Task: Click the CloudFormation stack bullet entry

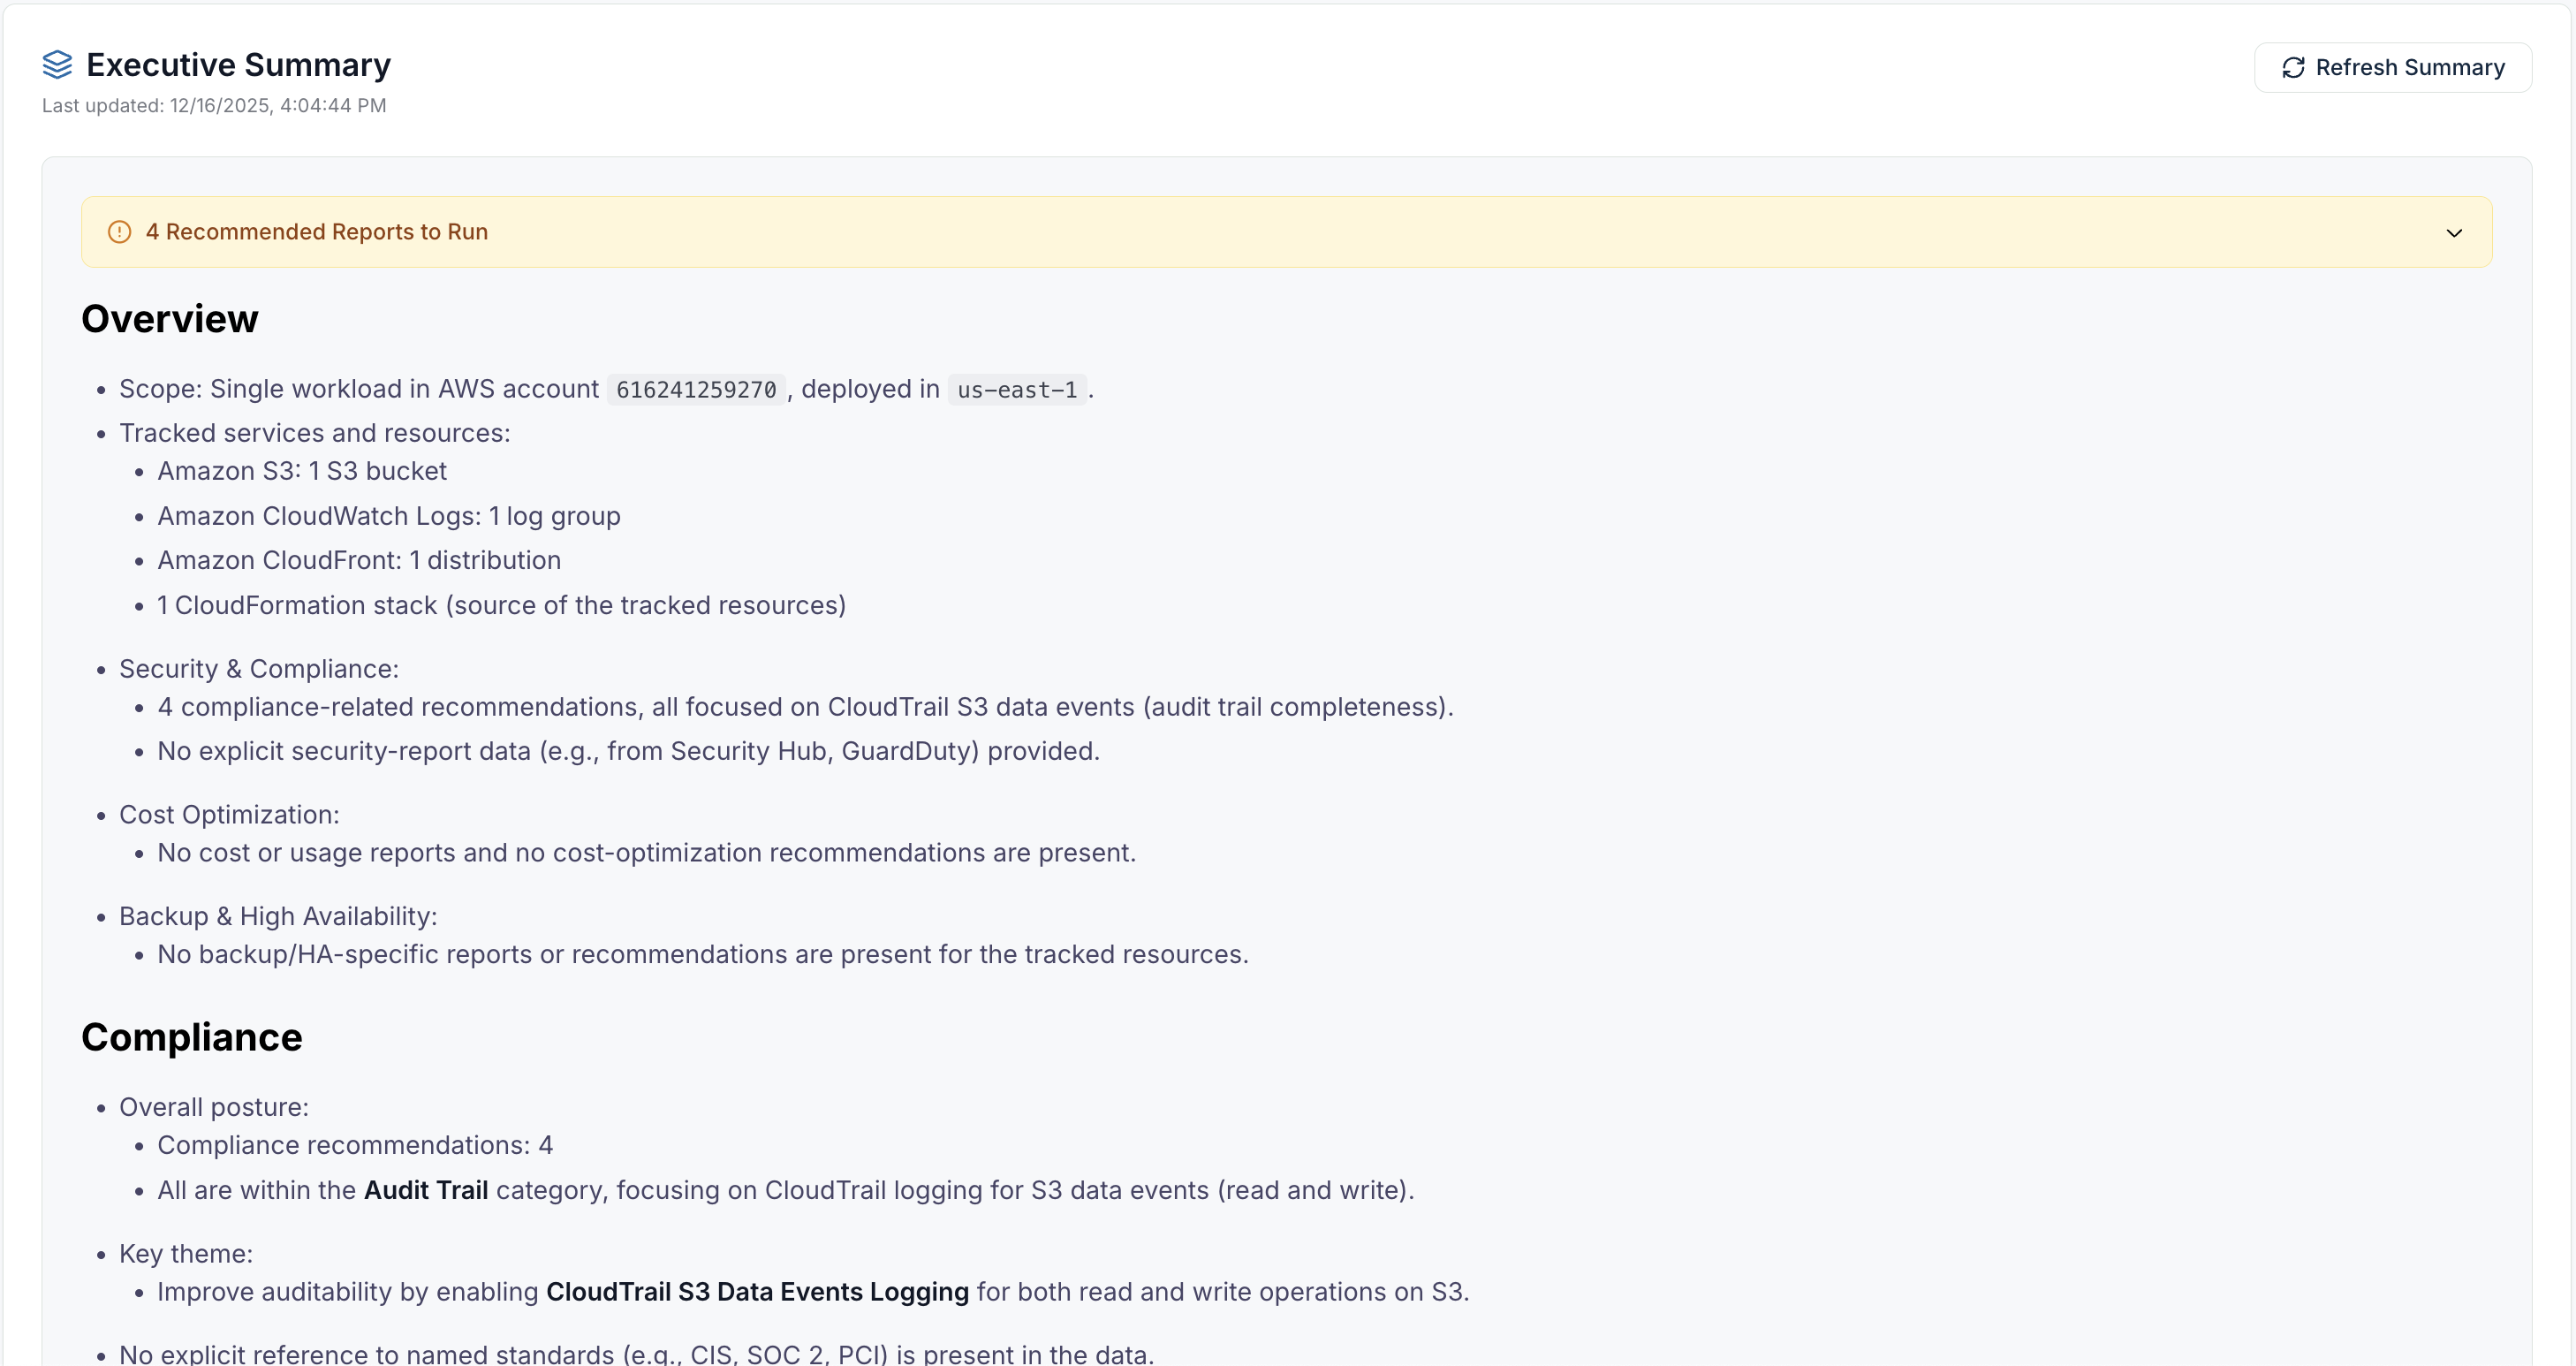Action: 501,605
